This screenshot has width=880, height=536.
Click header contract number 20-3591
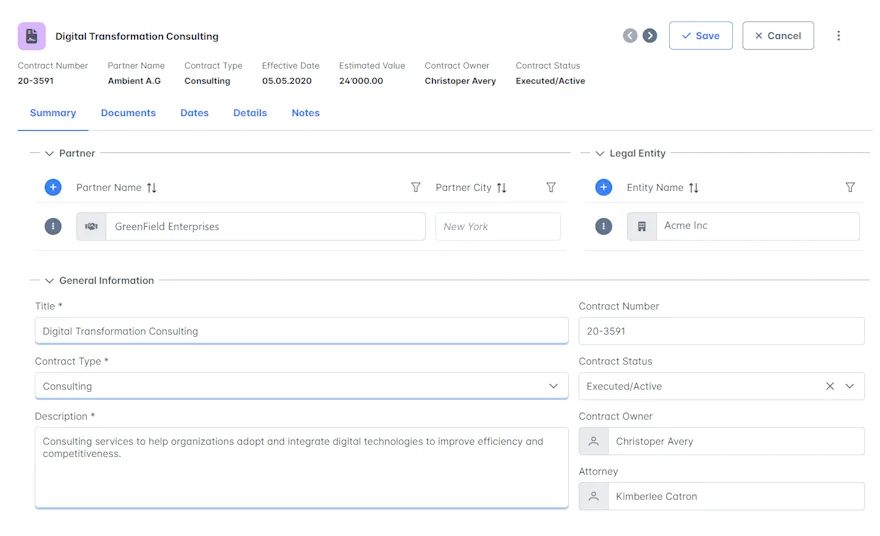[35, 81]
